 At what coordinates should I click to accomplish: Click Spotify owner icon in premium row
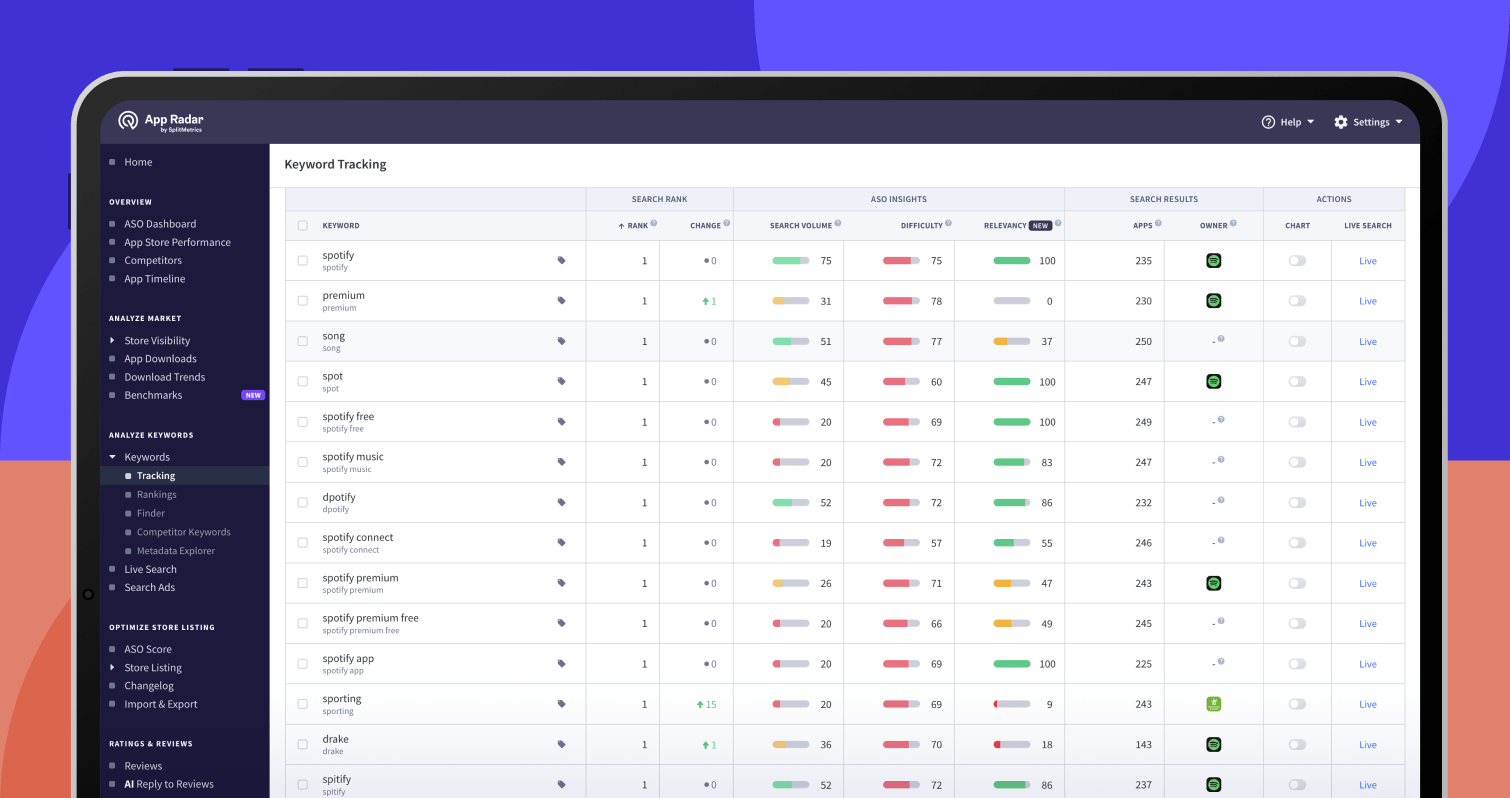point(1214,301)
